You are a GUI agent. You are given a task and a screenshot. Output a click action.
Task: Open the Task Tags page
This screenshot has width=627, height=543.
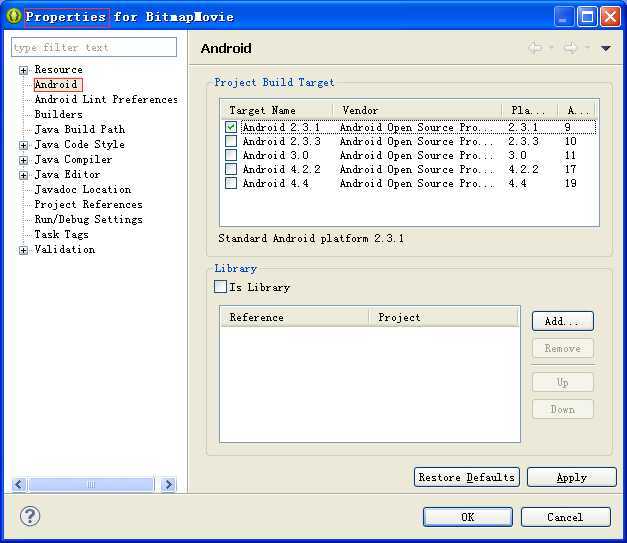click(x=61, y=234)
